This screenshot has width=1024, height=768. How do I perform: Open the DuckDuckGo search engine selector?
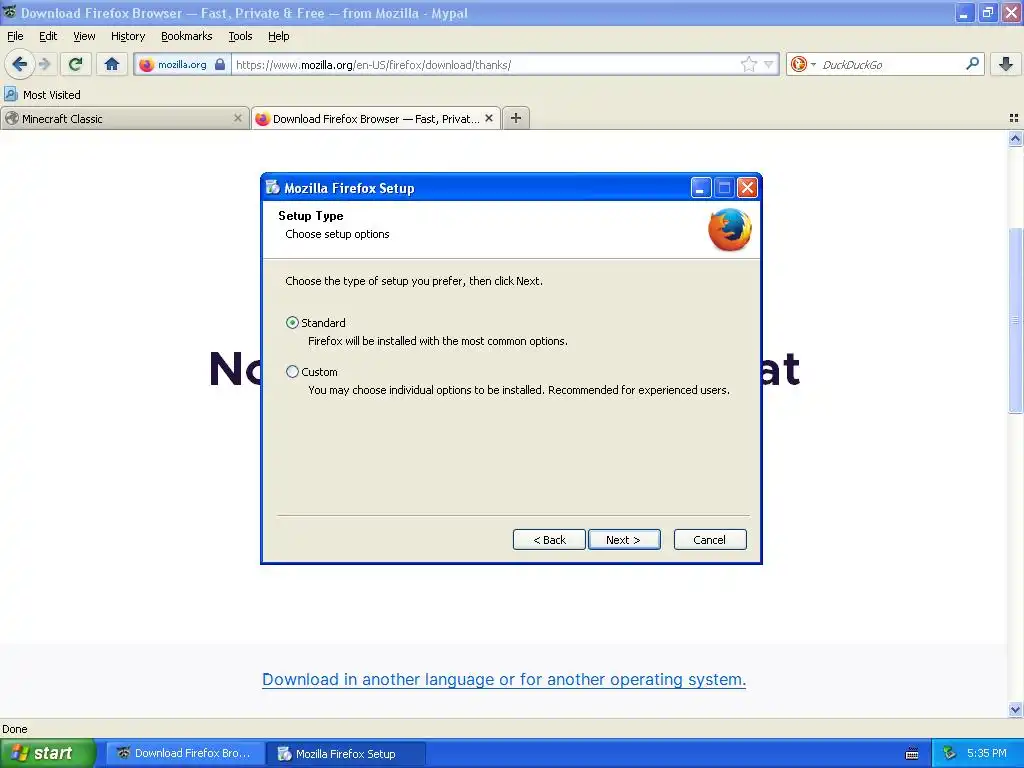pos(803,64)
